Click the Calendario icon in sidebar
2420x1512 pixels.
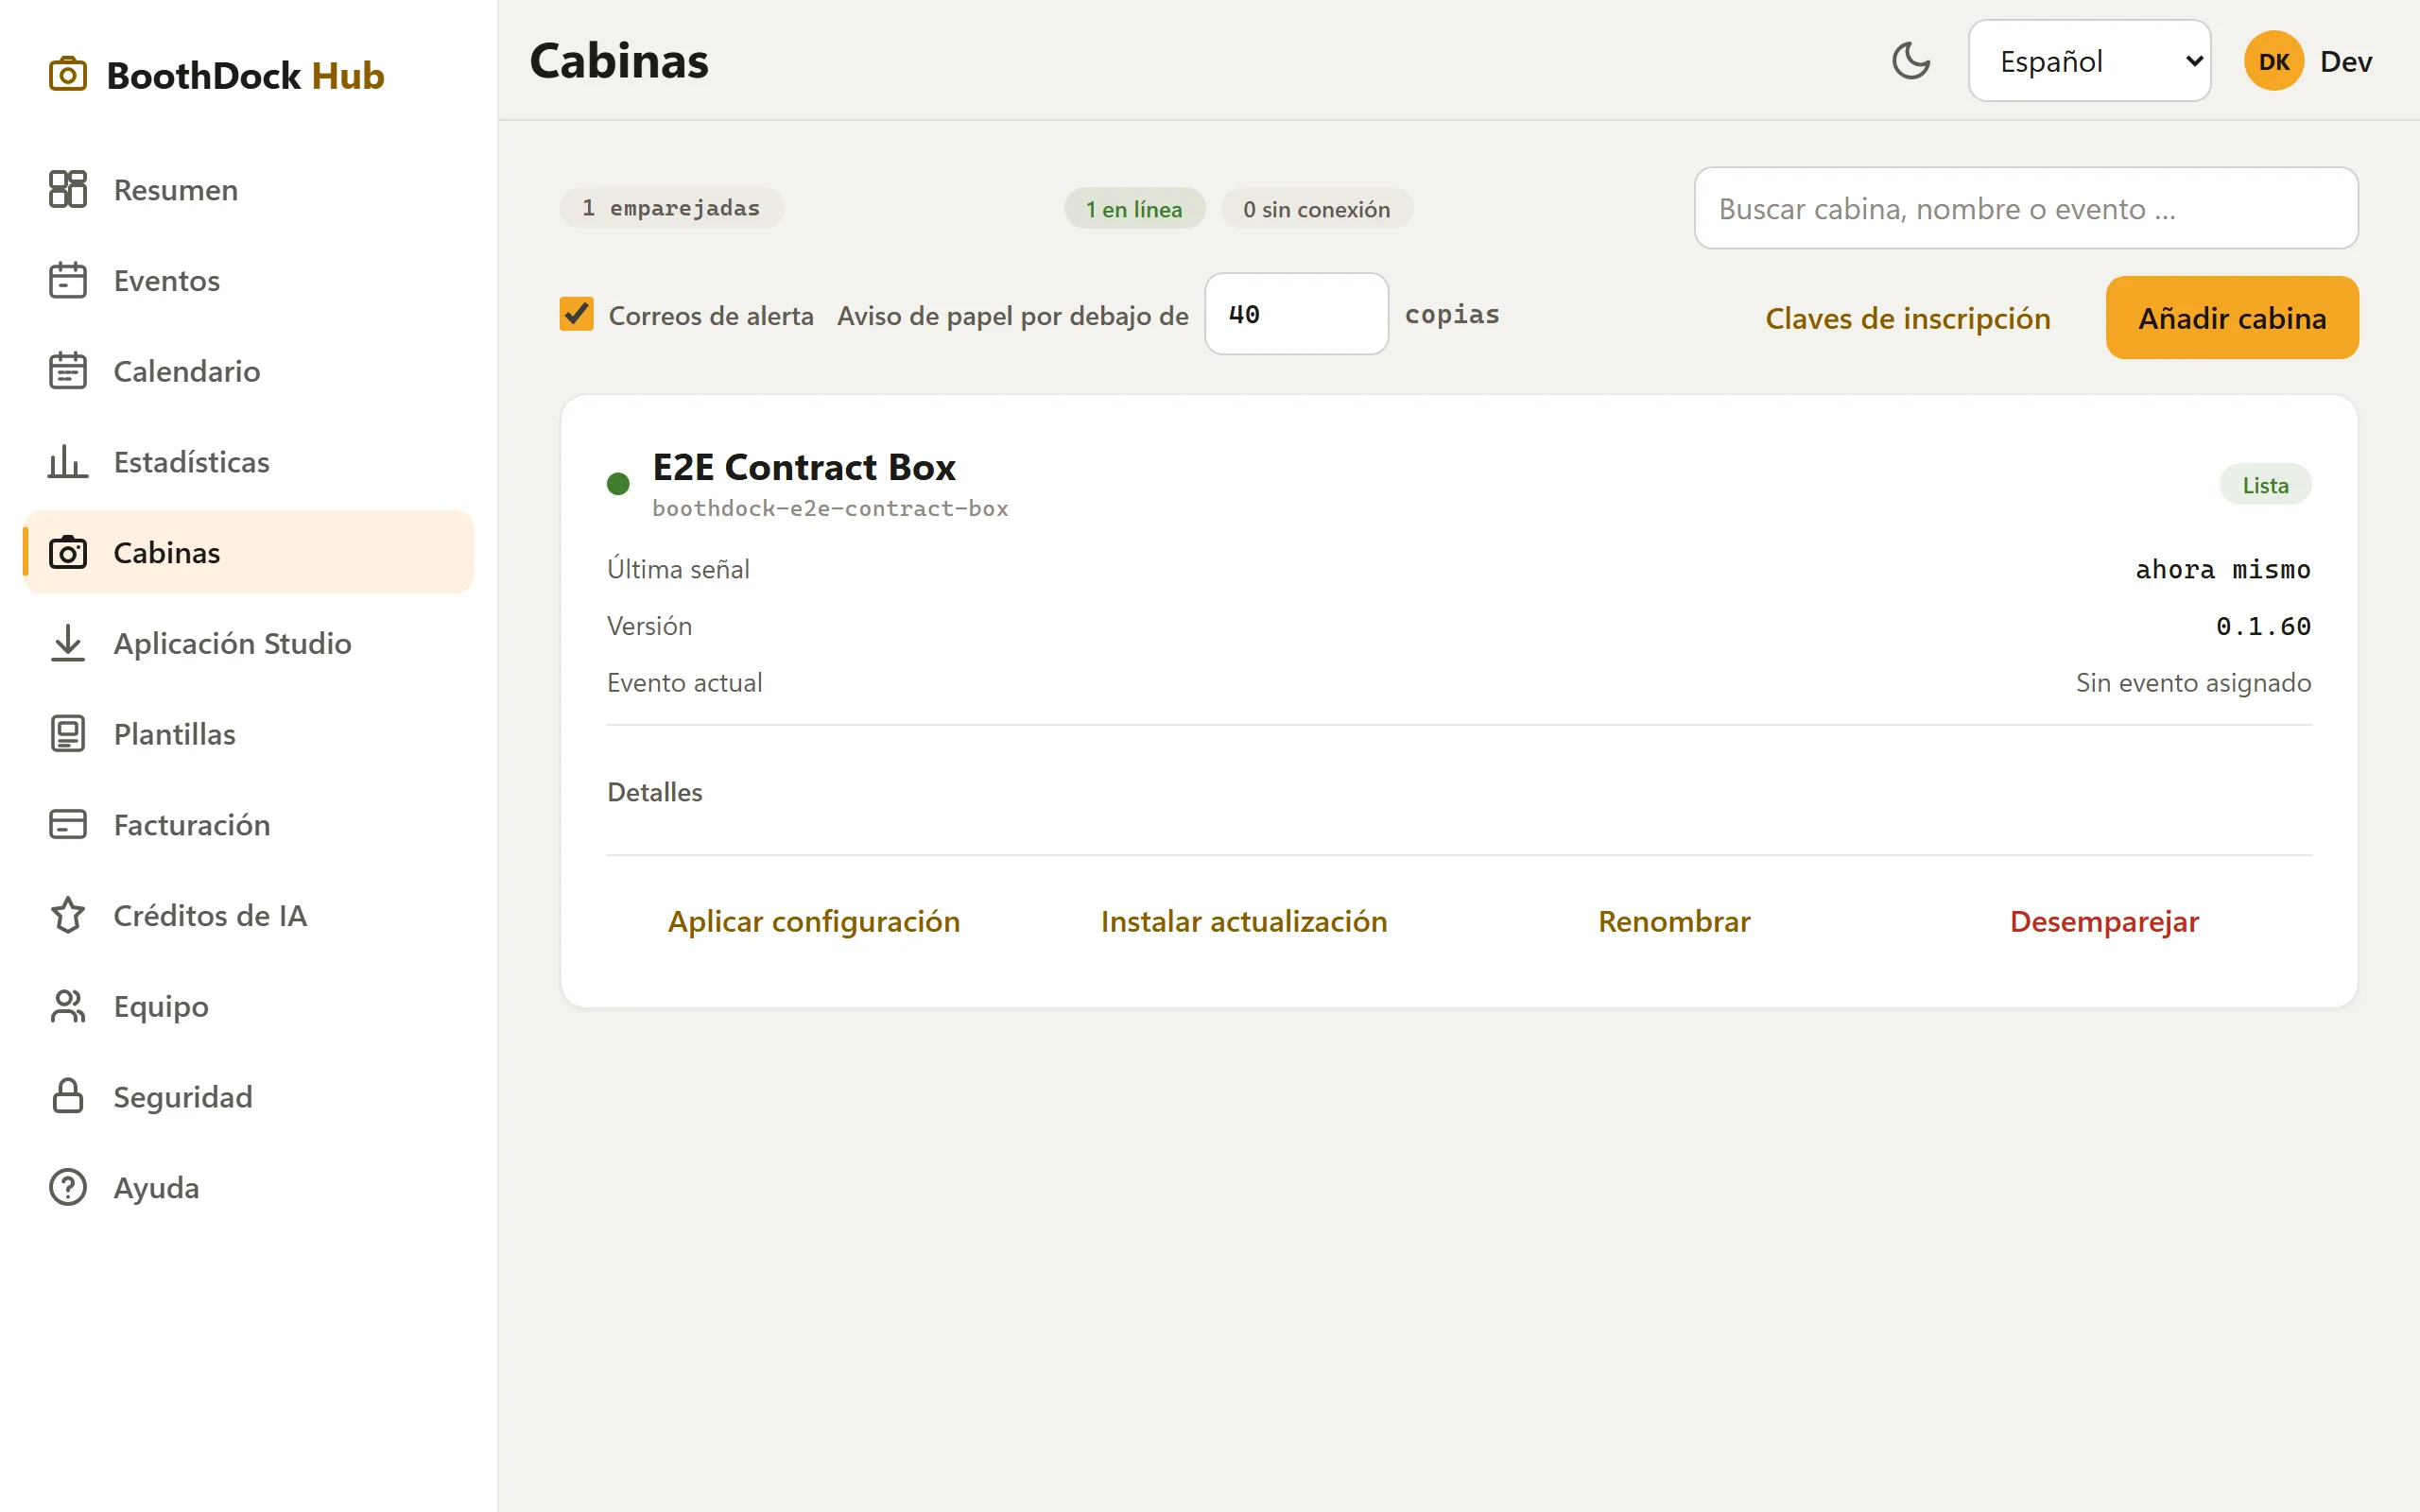[x=68, y=371]
